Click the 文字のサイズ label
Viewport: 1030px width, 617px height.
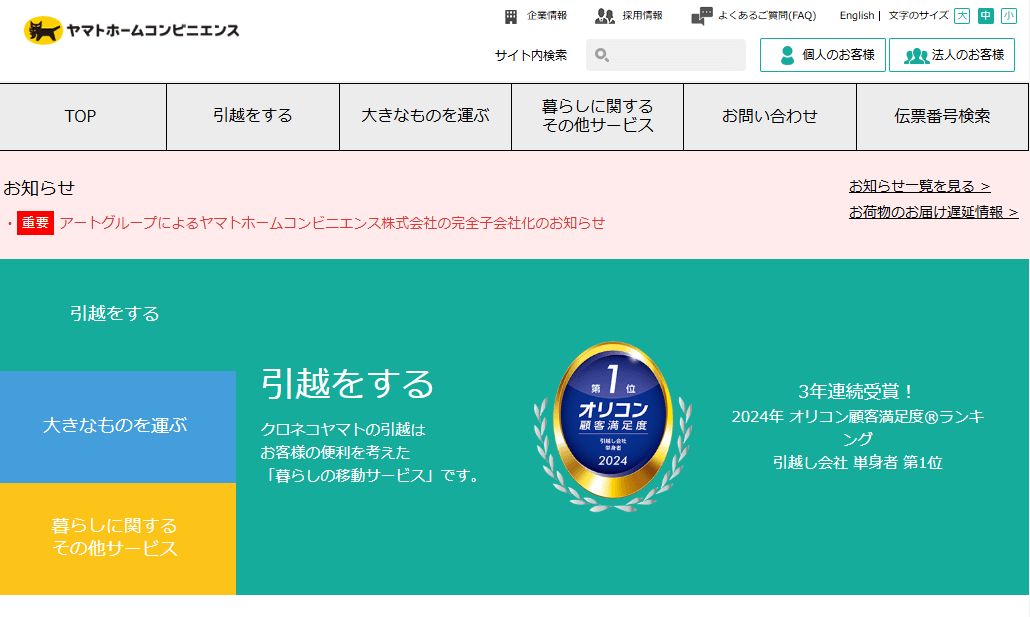918,16
